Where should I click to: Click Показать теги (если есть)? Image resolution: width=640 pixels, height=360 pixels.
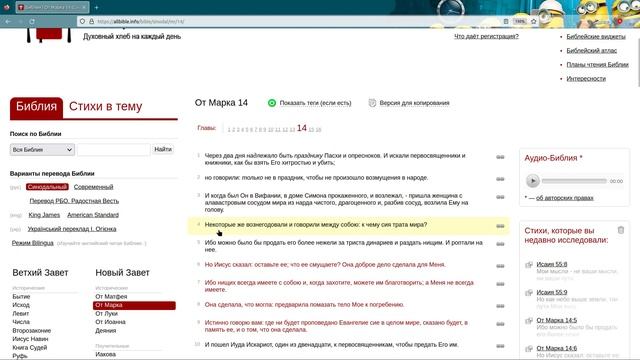315,103
